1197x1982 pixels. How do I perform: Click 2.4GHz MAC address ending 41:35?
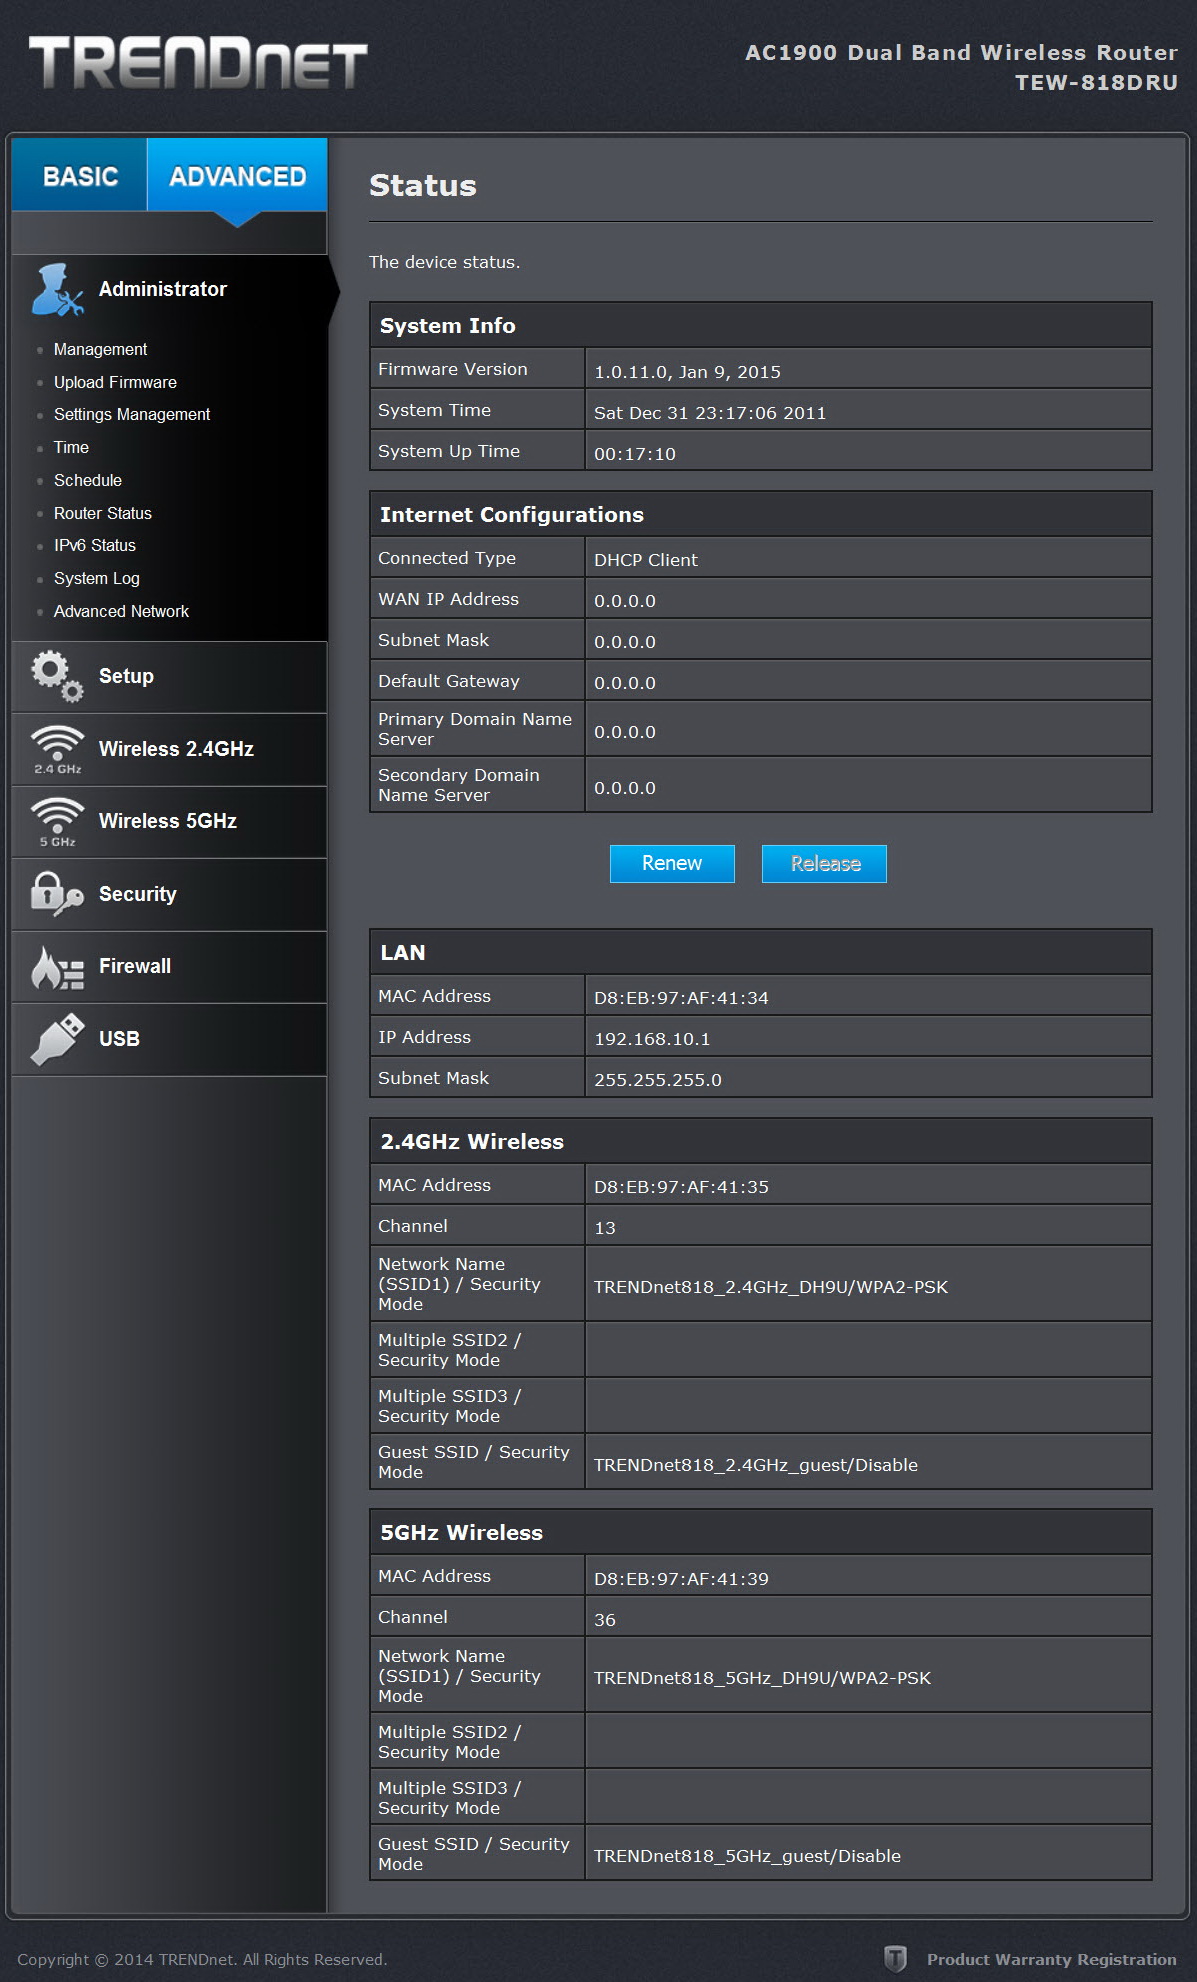point(681,1187)
